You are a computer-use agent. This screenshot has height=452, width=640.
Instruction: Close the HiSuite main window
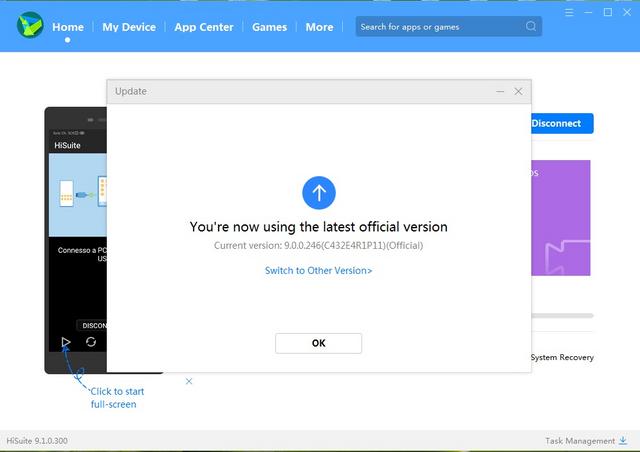[x=627, y=13]
